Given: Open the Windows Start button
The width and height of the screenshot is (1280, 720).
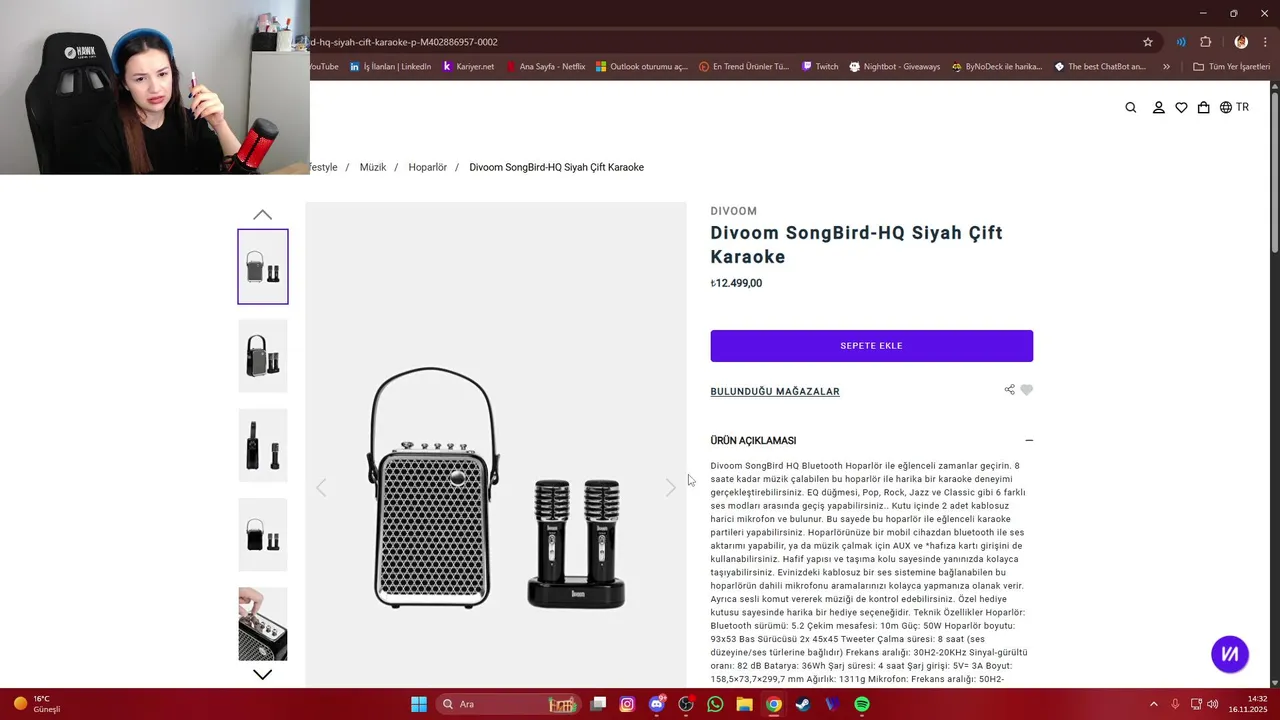Looking at the screenshot, I should point(419,704).
